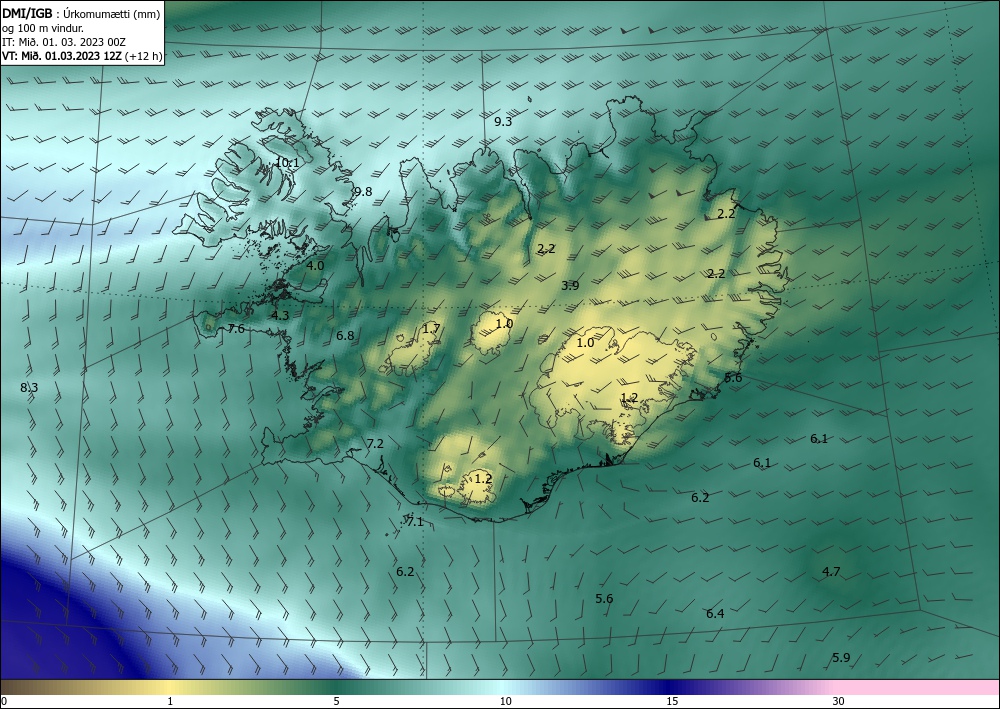Screen dimensions: 1000x709
Task: Select the 'IT: Mið. 01. 03. 2023 00Z' line
Action: pos(64,42)
